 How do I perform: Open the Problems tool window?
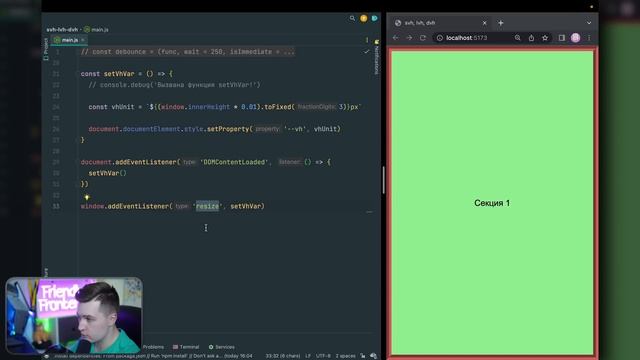coord(153,347)
